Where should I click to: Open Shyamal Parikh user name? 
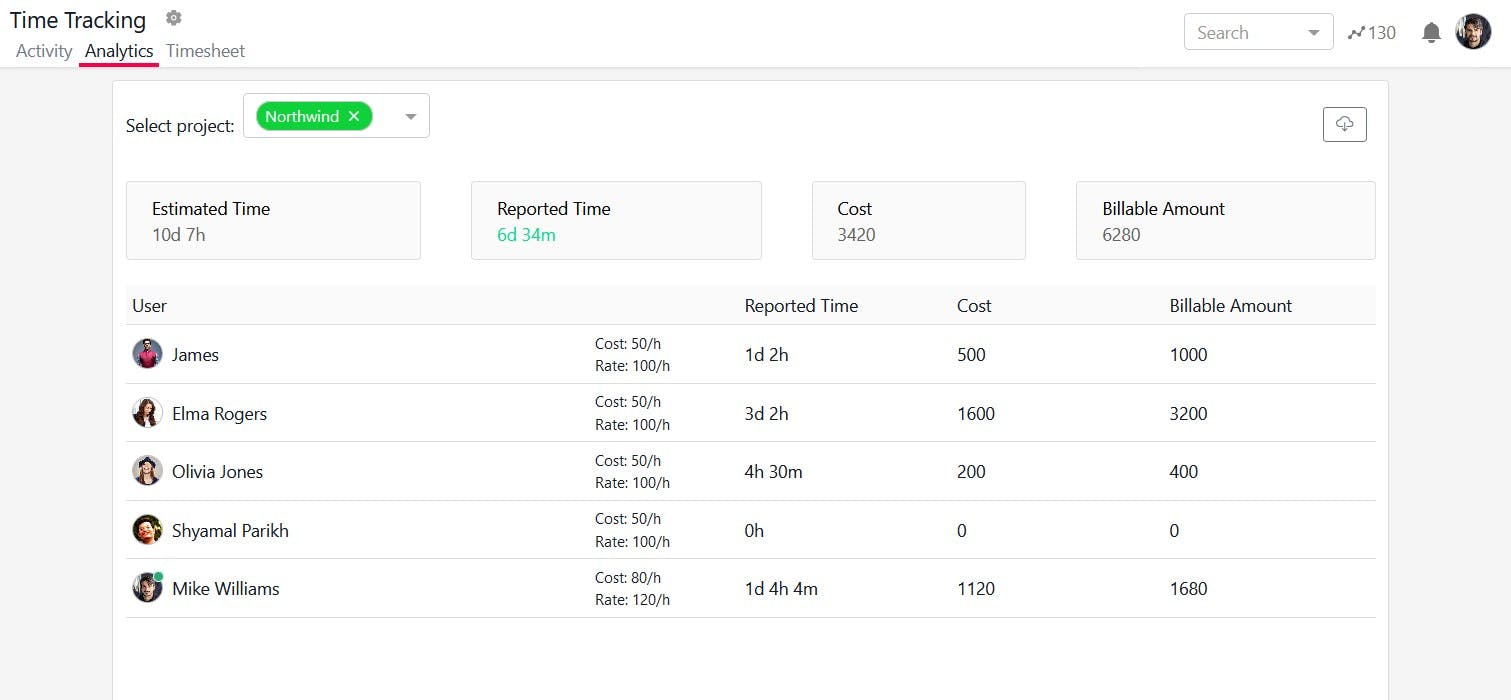pos(230,531)
